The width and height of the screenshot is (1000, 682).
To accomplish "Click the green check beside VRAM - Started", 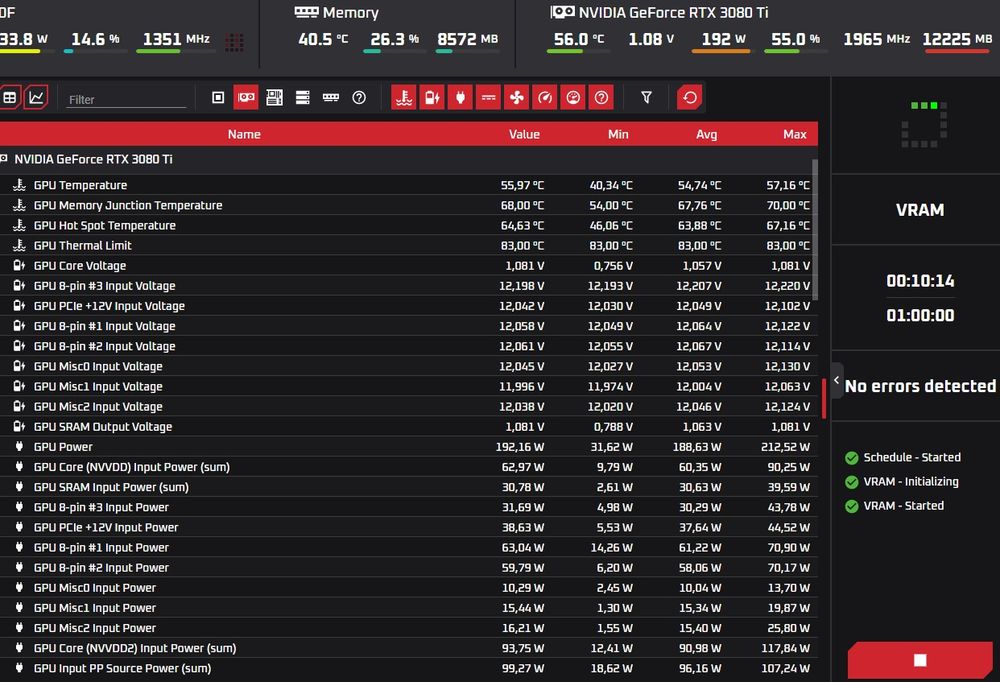I will point(851,507).
